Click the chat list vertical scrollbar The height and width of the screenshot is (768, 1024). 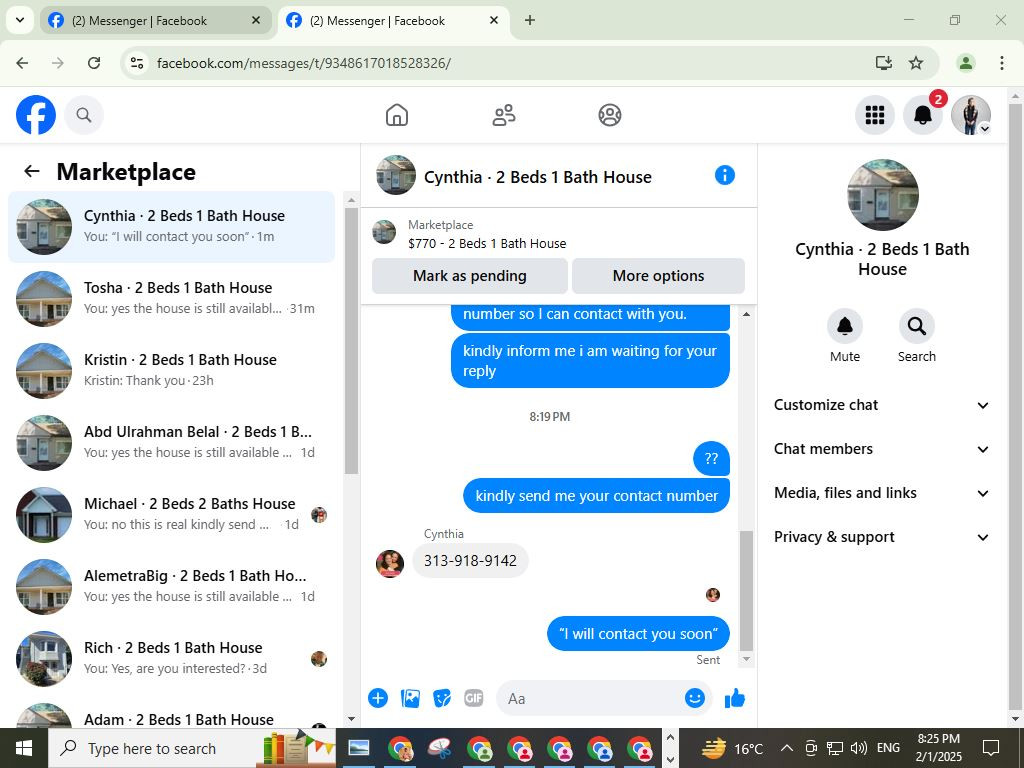click(x=351, y=340)
